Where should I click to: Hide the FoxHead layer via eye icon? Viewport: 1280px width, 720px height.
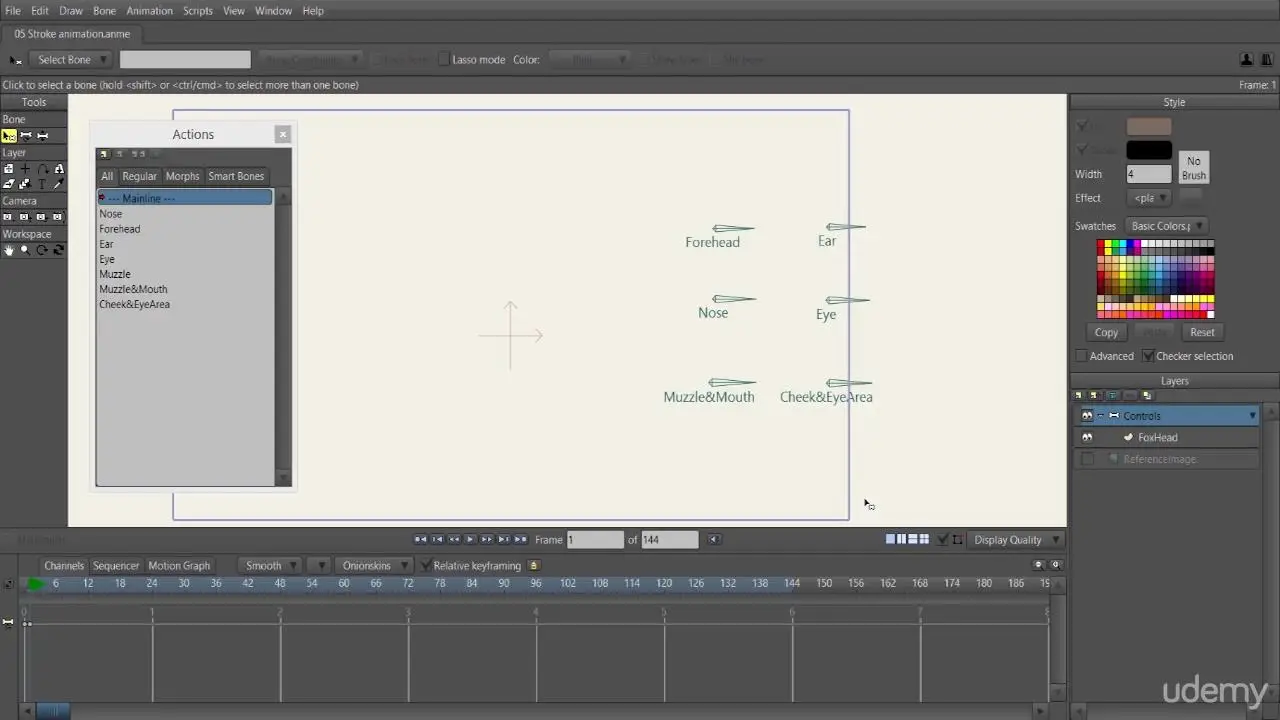pyautogui.click(x=1087, y=438)
